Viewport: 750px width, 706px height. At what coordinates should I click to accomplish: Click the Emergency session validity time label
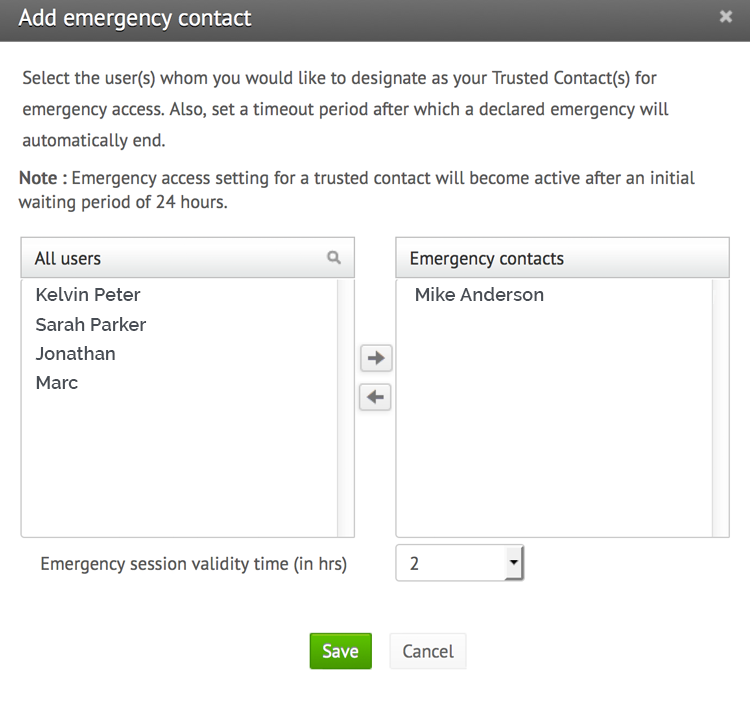tap(194, 564)
